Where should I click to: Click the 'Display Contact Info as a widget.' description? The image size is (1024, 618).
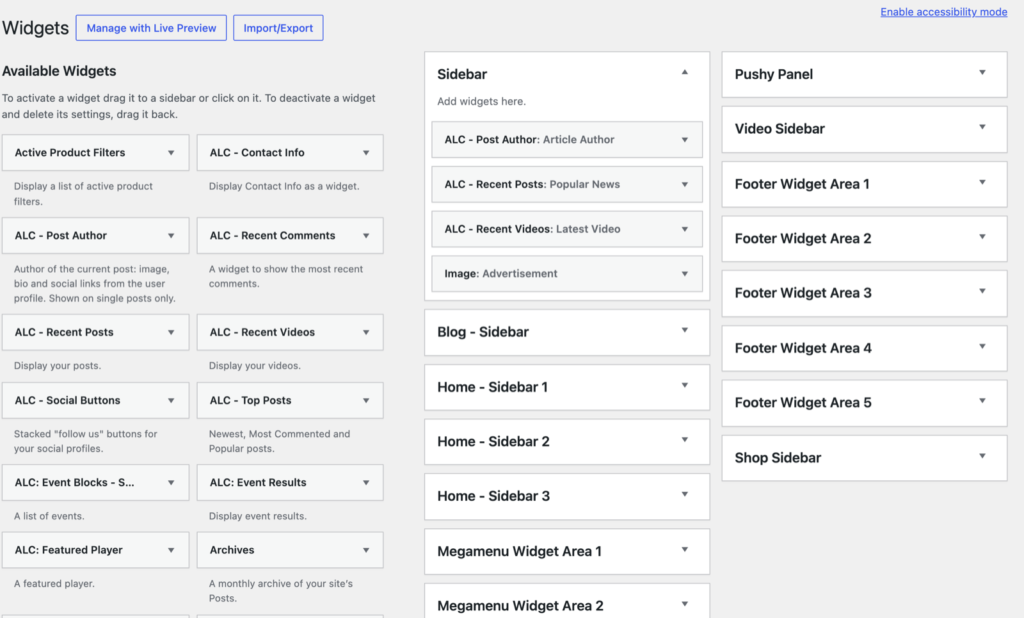[284, 186]
